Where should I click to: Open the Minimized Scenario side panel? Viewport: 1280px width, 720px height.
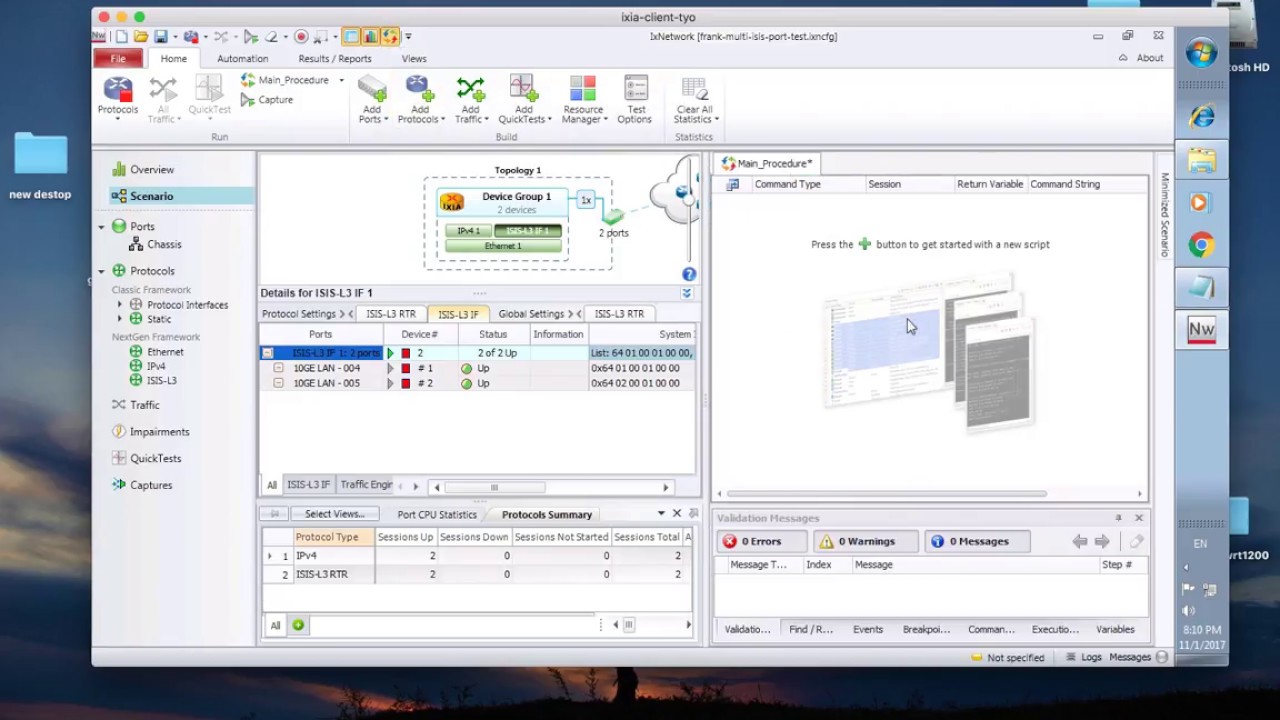tap(1164, 215)
